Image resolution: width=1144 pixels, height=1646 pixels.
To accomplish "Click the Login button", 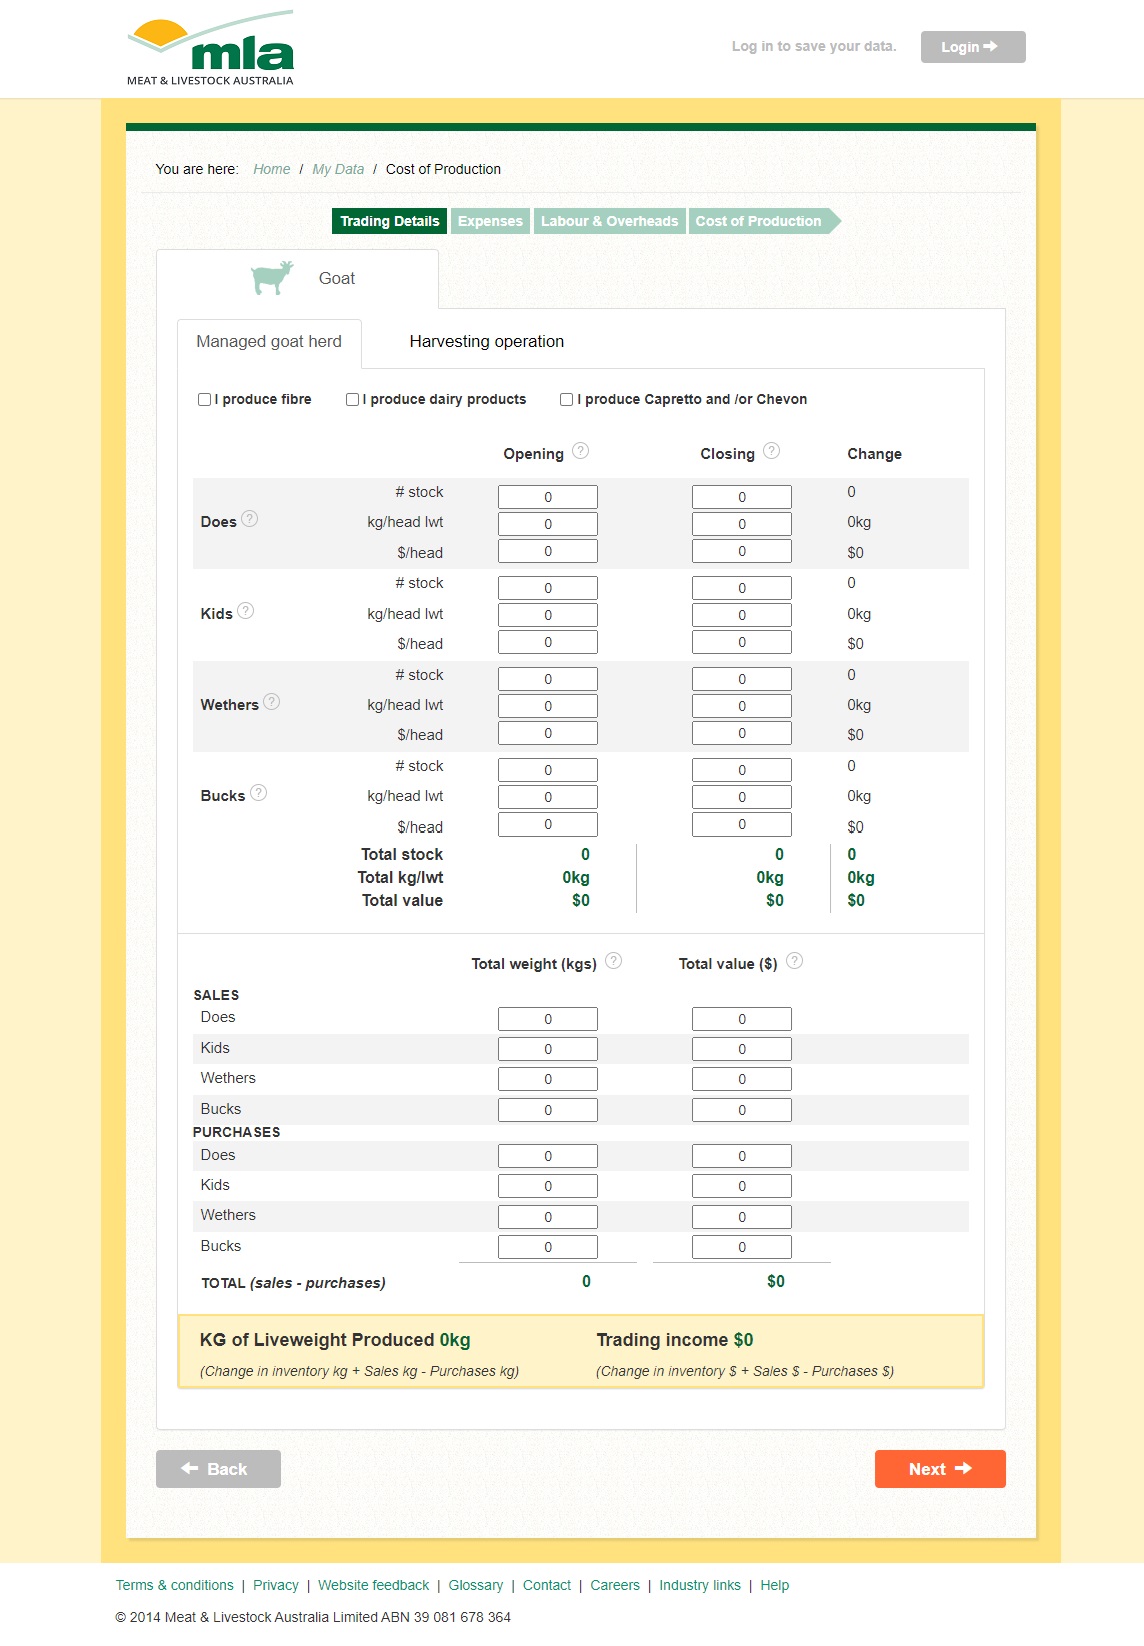I will coord(972,47).
